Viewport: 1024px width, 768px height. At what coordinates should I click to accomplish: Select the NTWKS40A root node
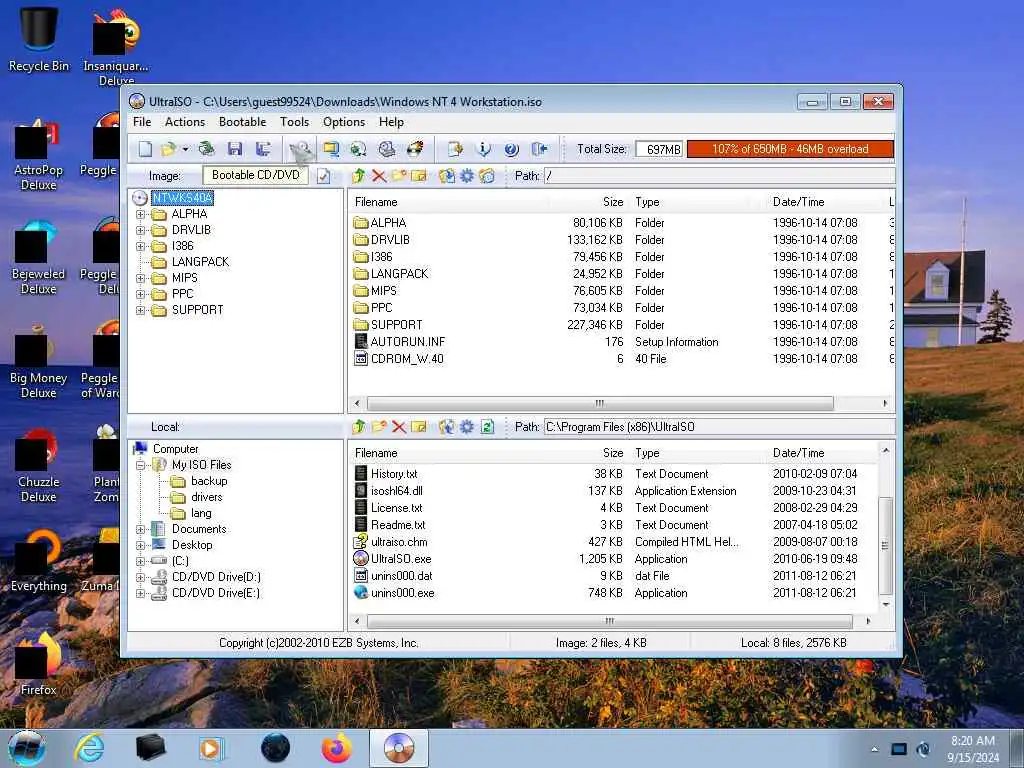tap(182, 198)
